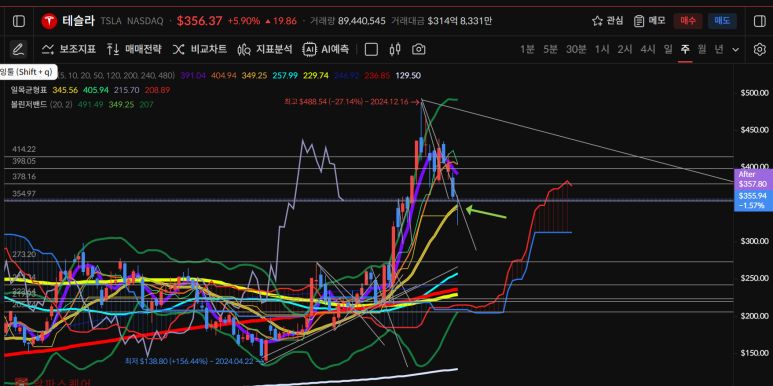The height and width of the screenshot is (386, 773).
Task: Click moving average value 229.74
Action: pos(316,75)
